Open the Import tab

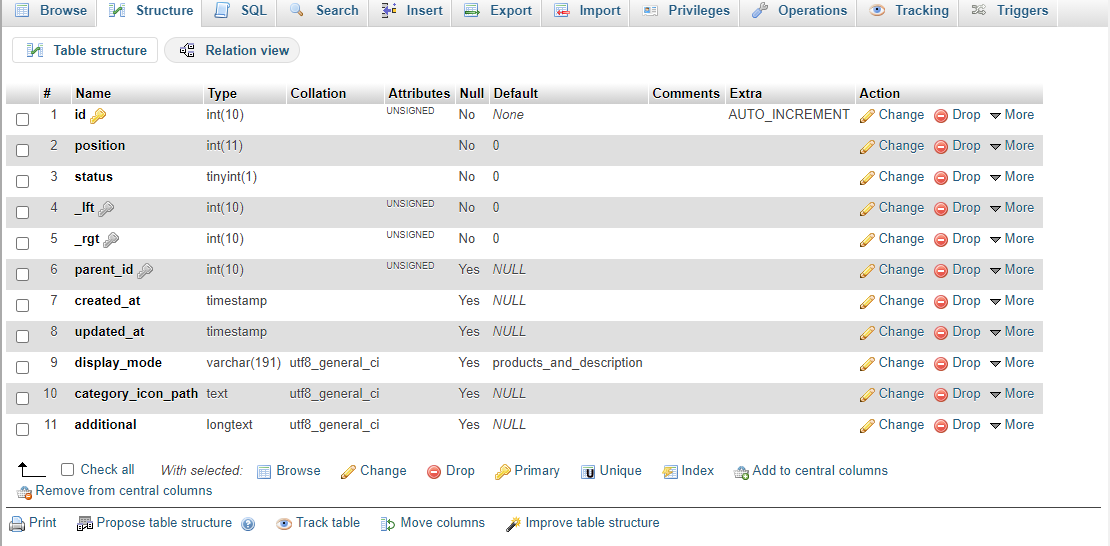(586, 11)
